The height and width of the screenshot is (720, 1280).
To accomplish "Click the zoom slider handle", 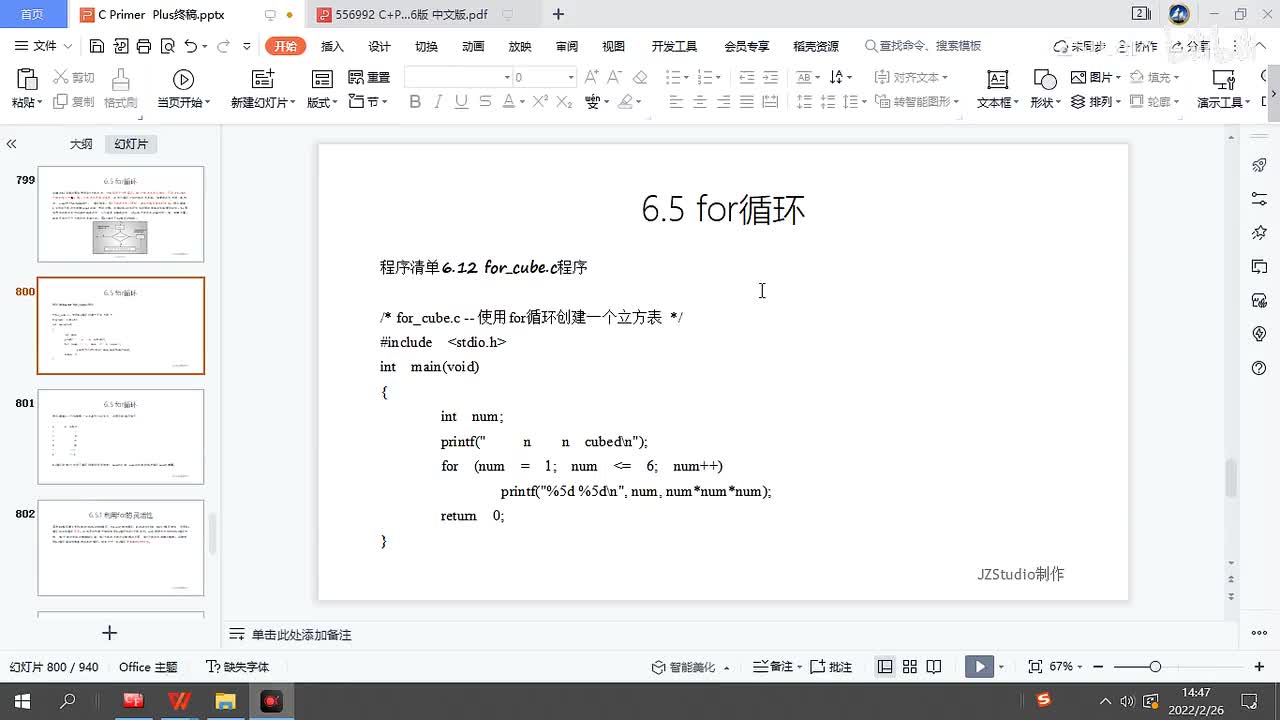I will pyautogui.click(x=1155, y=667).
